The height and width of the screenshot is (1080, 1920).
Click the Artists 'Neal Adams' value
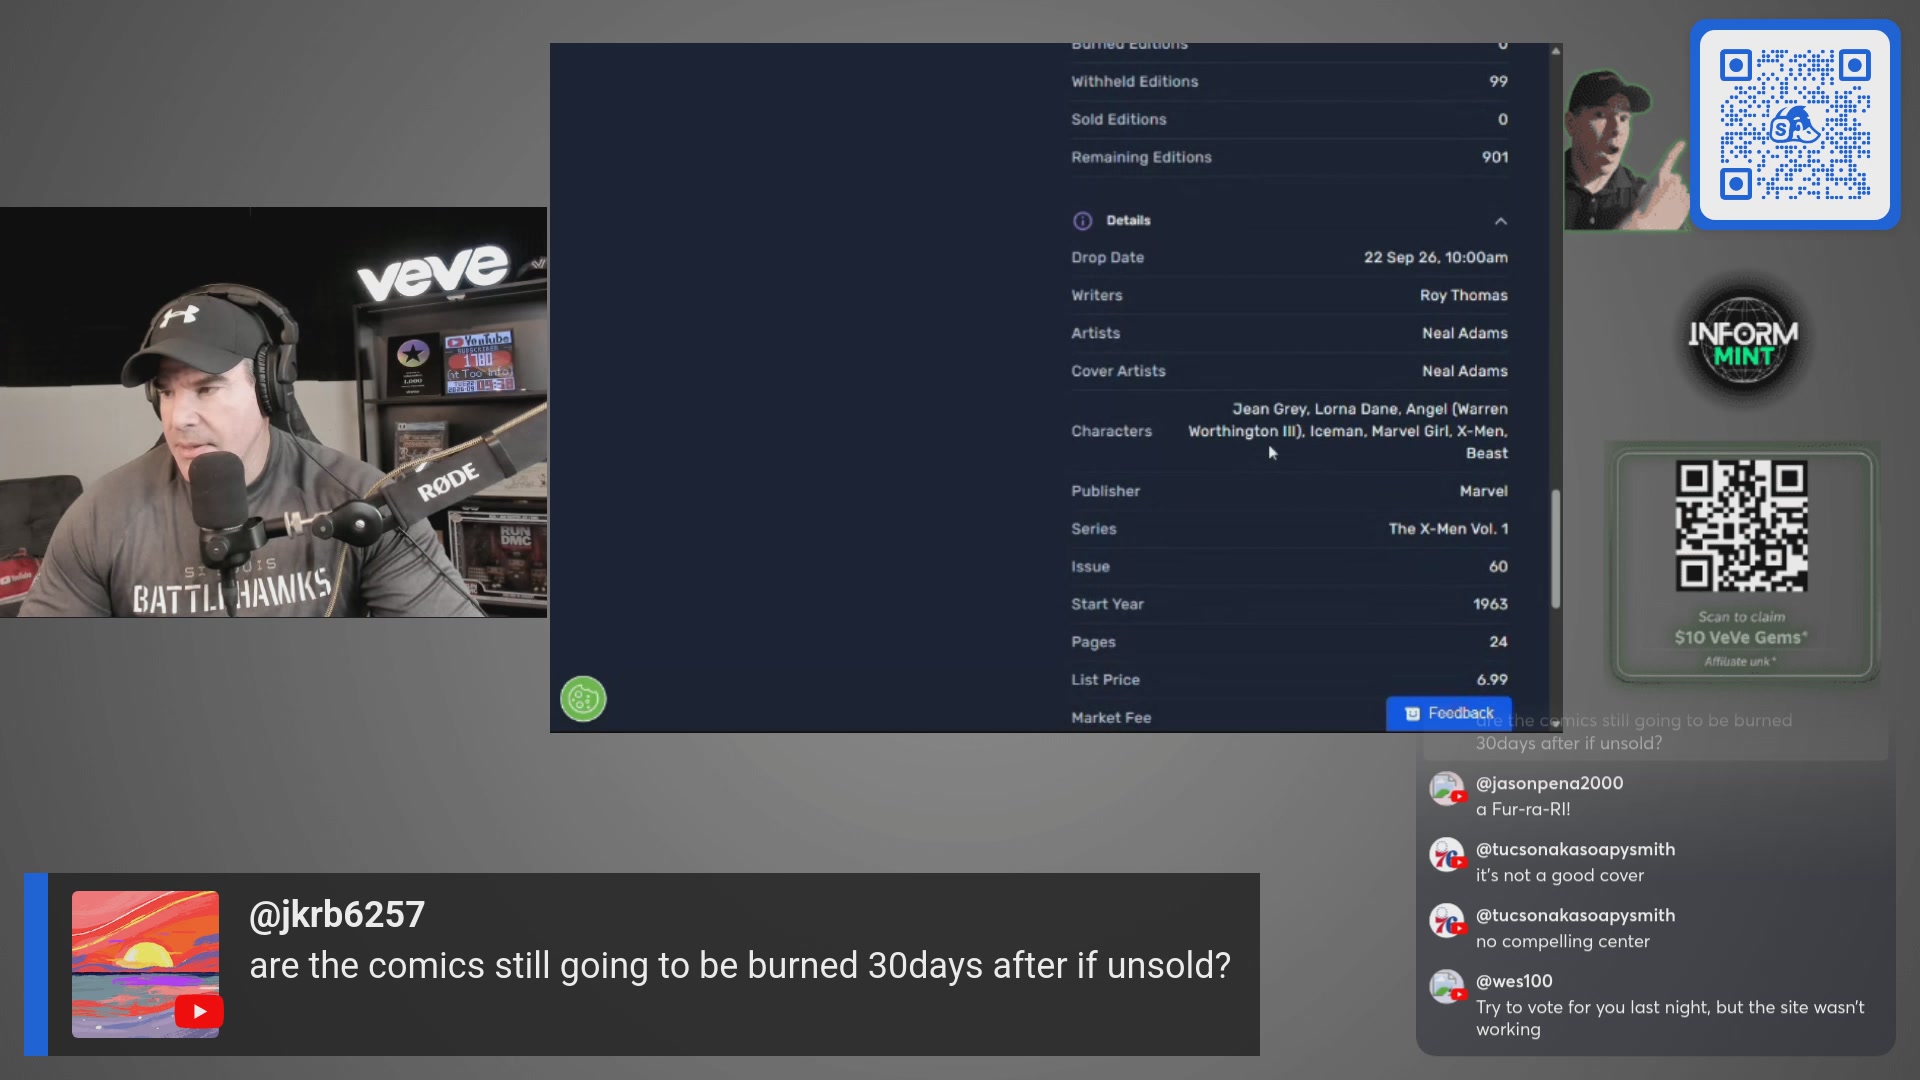[1464, 333]
